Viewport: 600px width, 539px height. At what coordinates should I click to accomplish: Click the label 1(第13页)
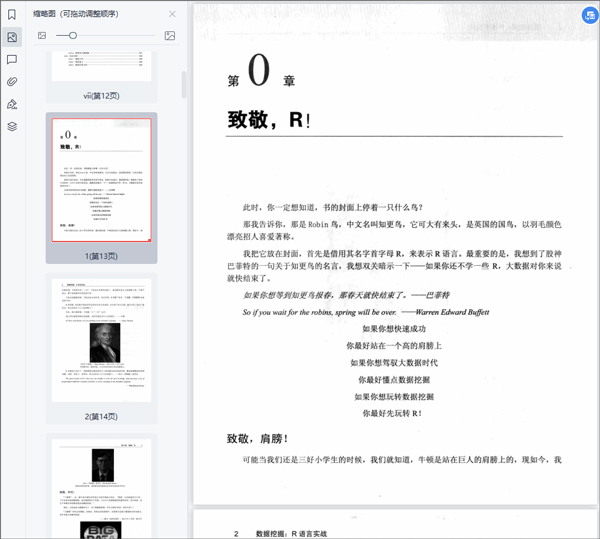point(101,256)
